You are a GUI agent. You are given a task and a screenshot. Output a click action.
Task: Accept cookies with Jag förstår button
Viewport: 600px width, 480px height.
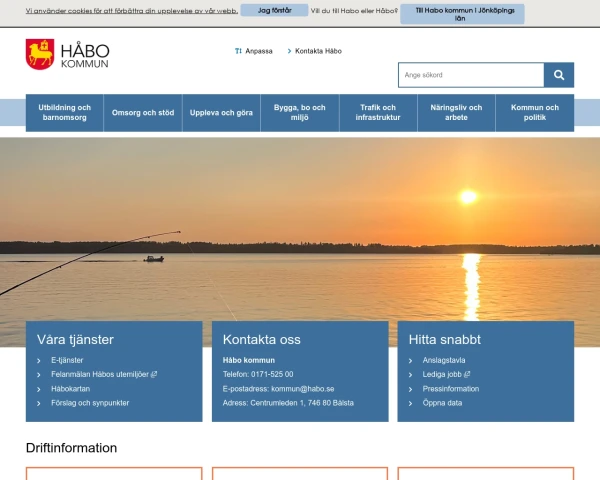pos(274,10)
